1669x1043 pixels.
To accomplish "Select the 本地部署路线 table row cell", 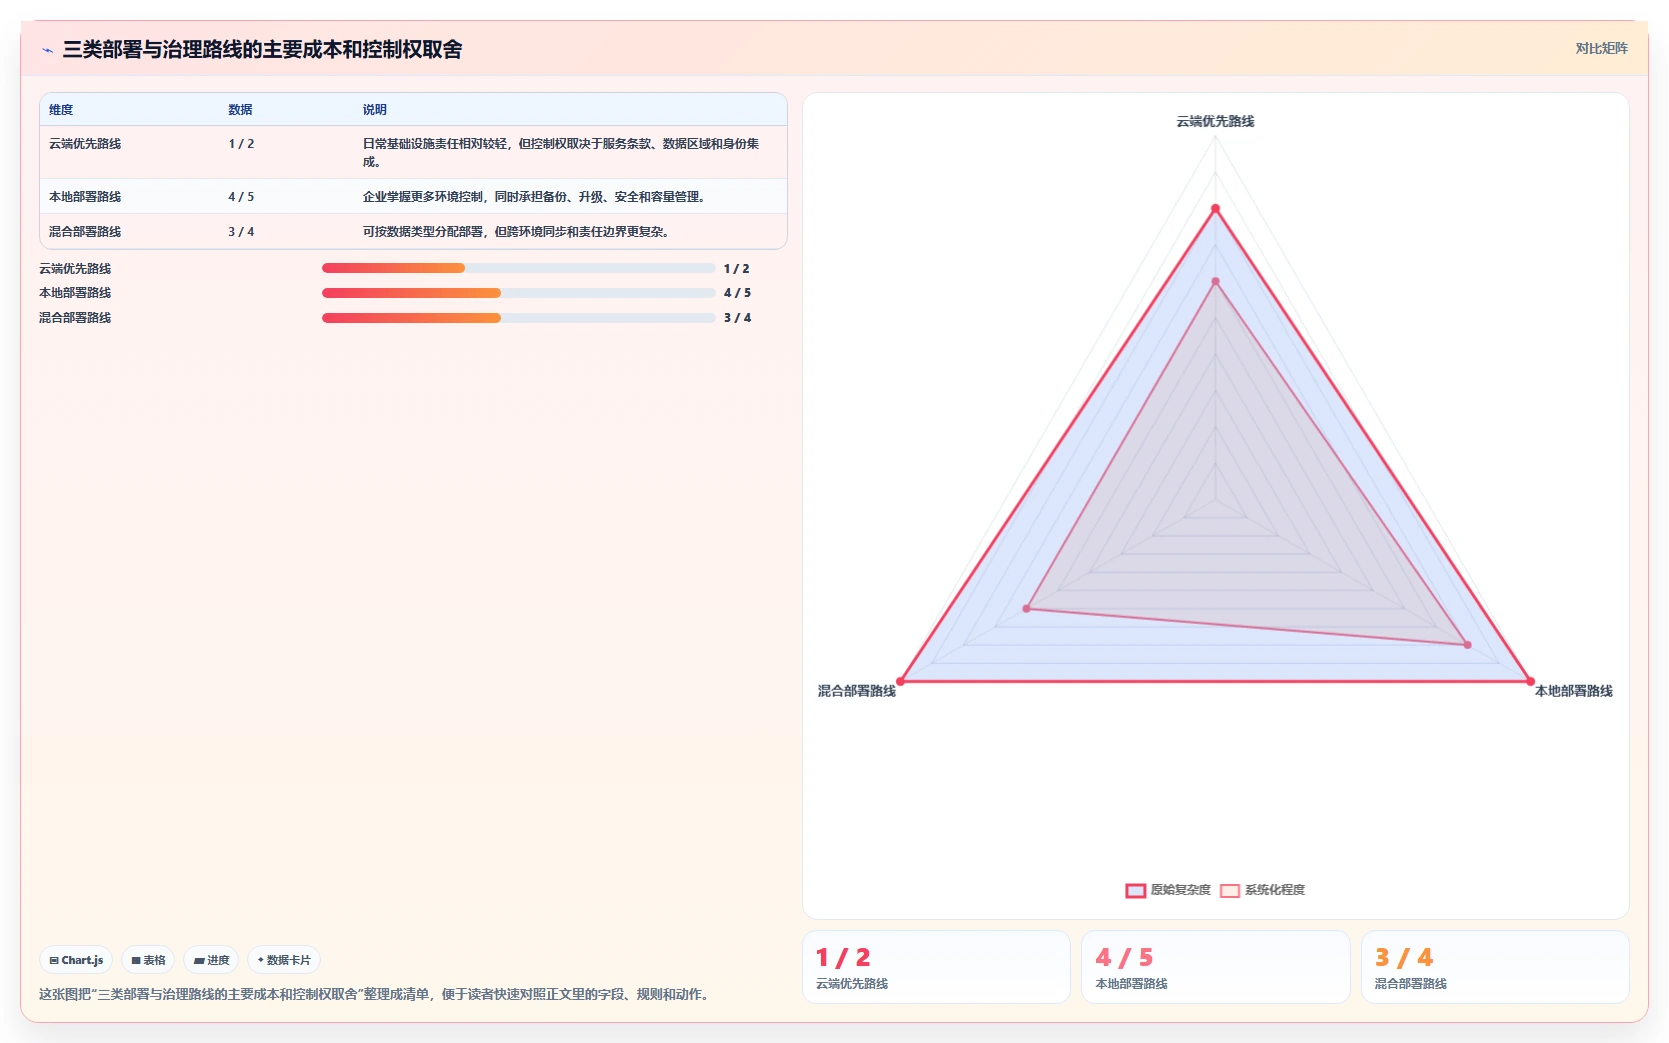I will pyautogui.click(x=85, y=197).
